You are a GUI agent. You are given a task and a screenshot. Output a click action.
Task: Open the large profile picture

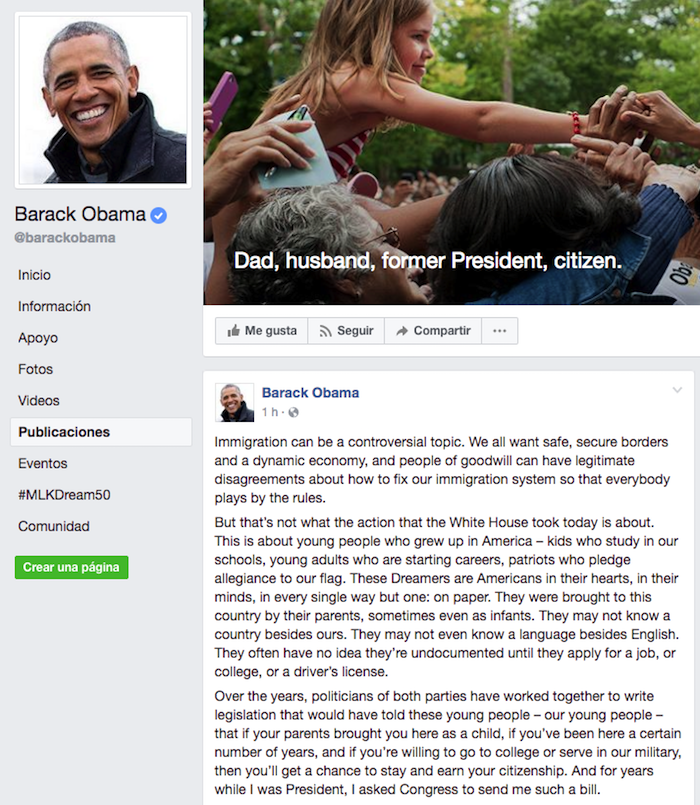coord(103,100)
